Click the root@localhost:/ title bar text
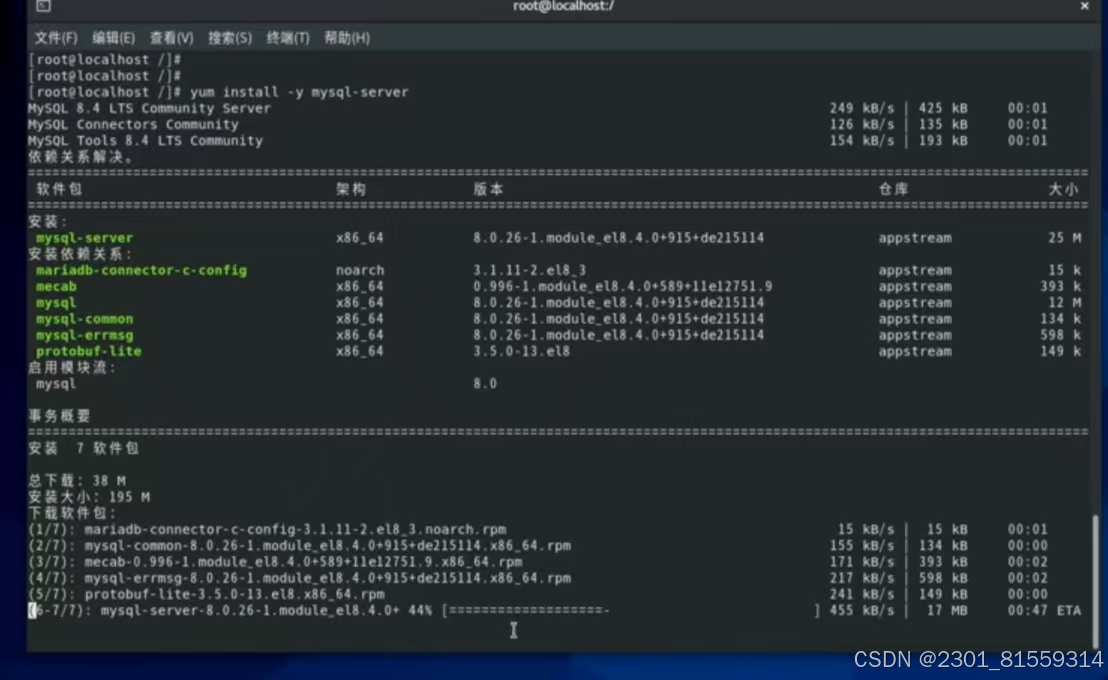The height and width of the screenshot is (680, 1108). [x=563, y=8]
